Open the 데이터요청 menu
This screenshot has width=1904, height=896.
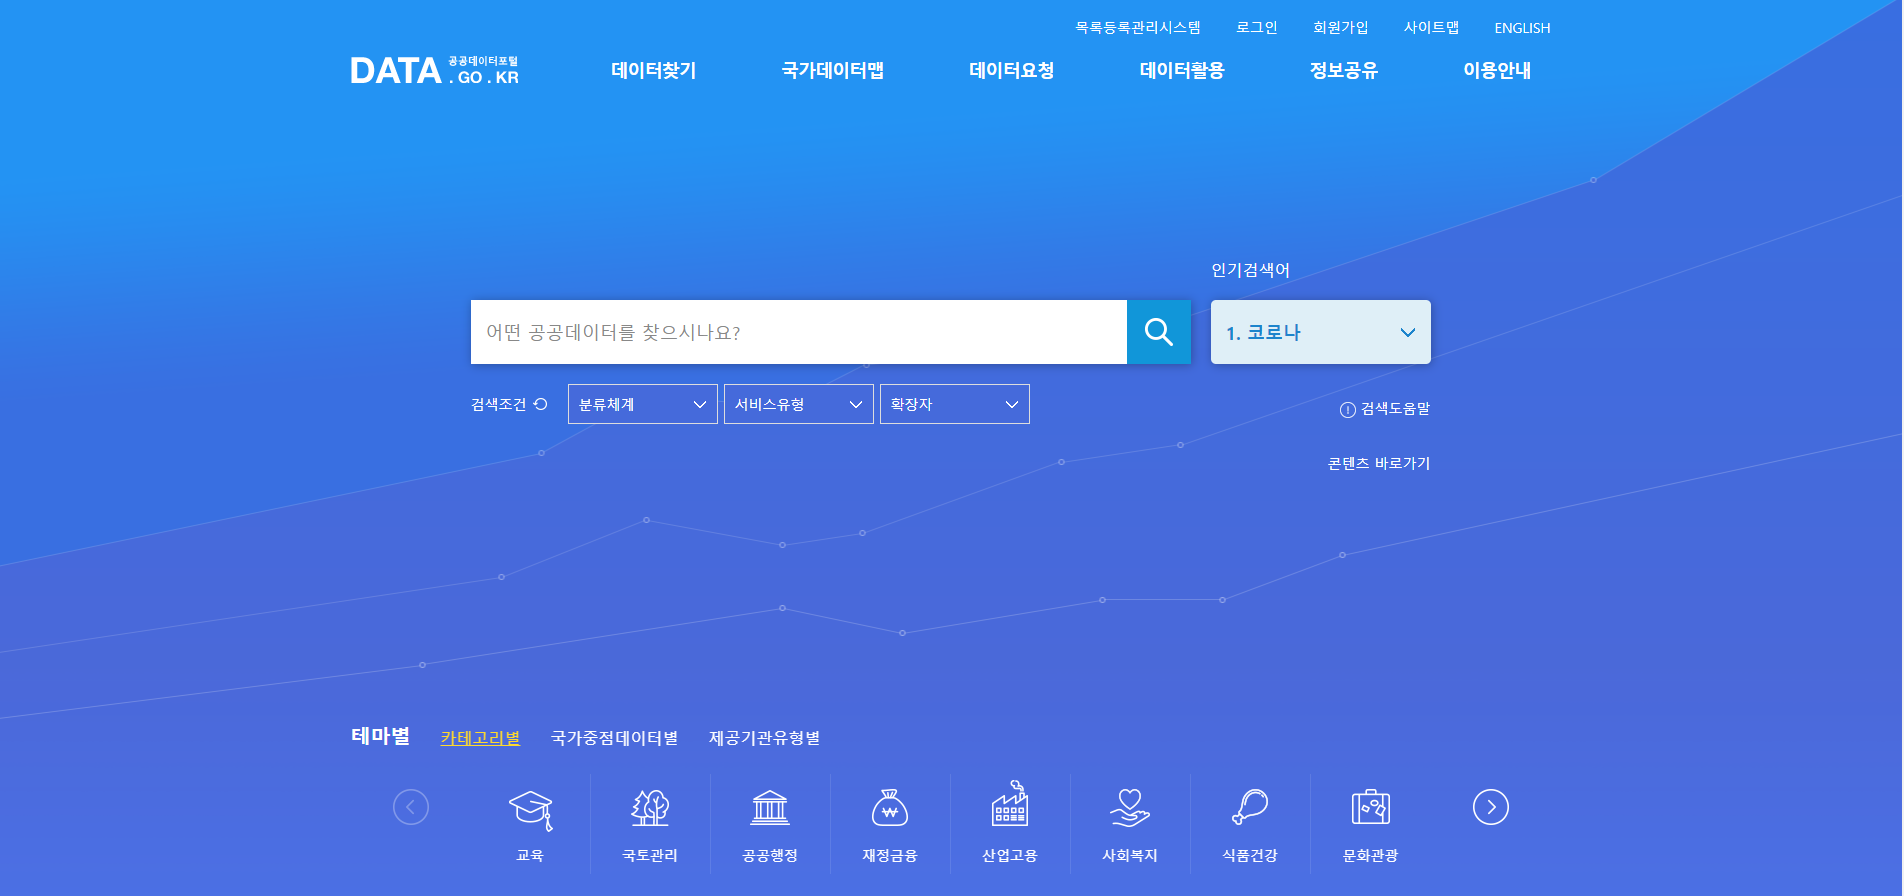pyautogui.click(x=1012, y=70)
